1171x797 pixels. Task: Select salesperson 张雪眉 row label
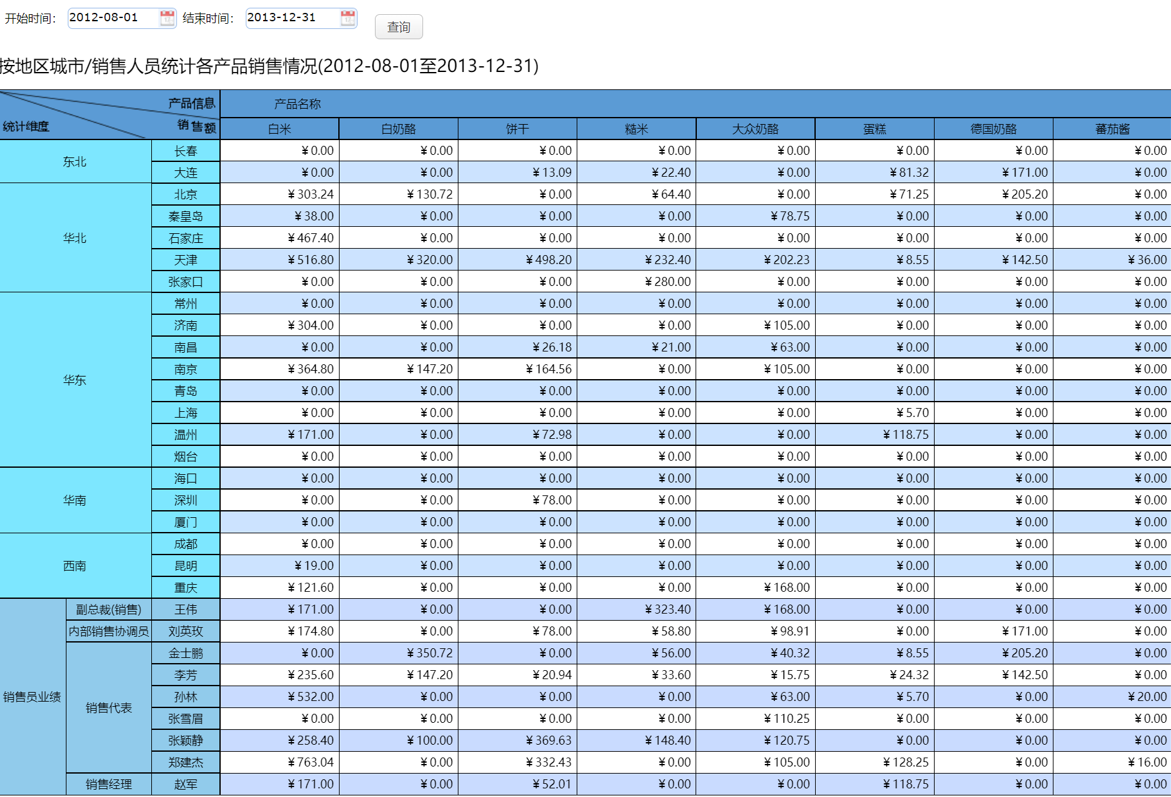(x=186, y=719)
